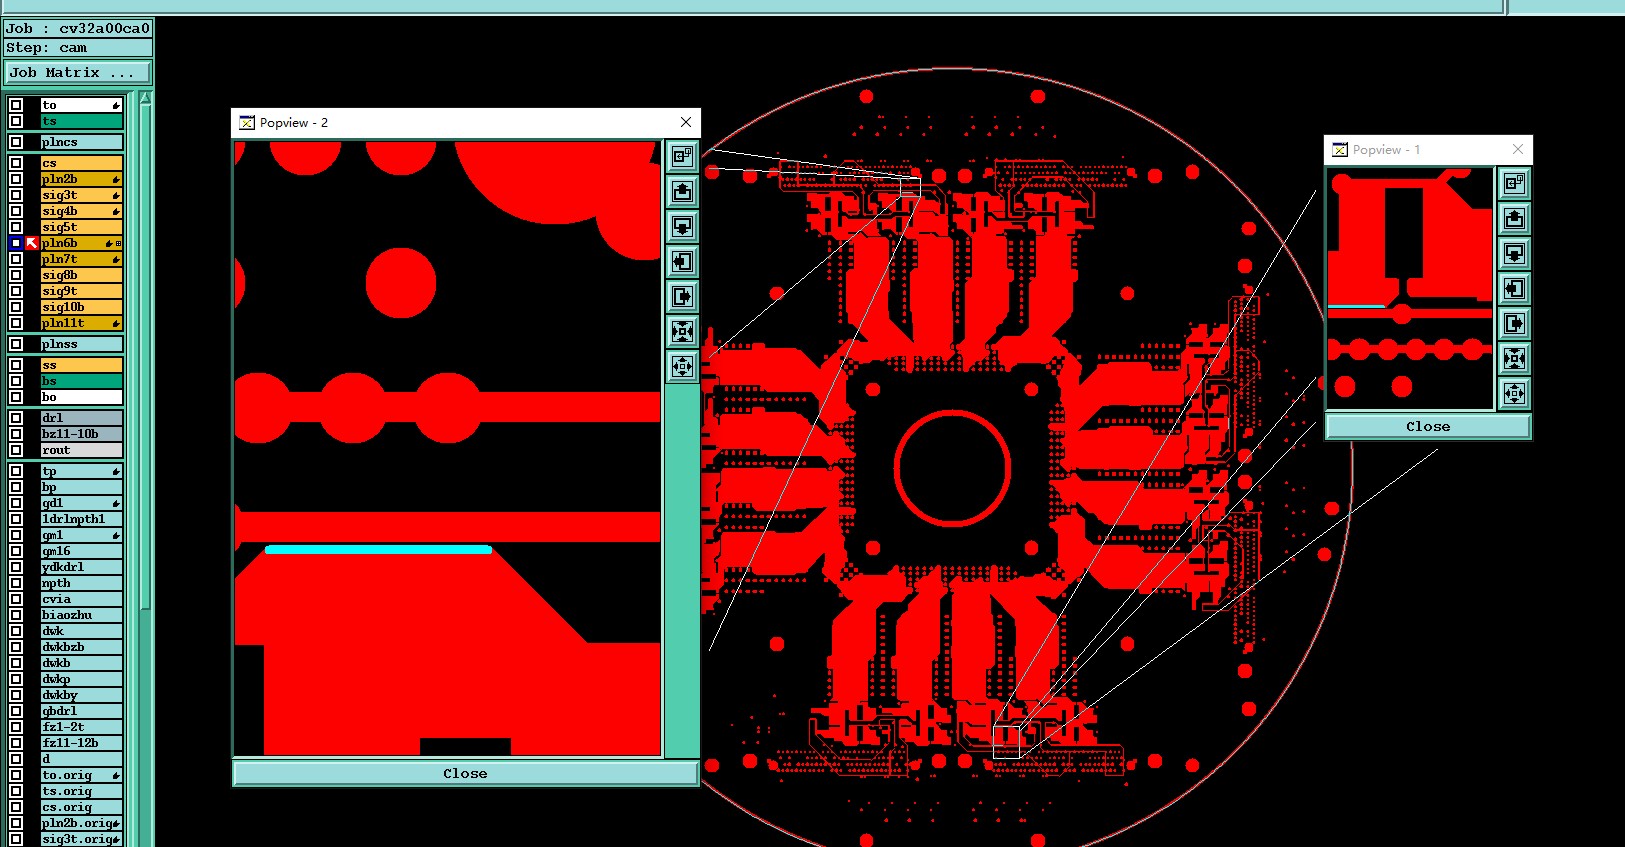
Task: Zoom in using Popview 1 inward-arrows icon
Action: point(1515,358)
